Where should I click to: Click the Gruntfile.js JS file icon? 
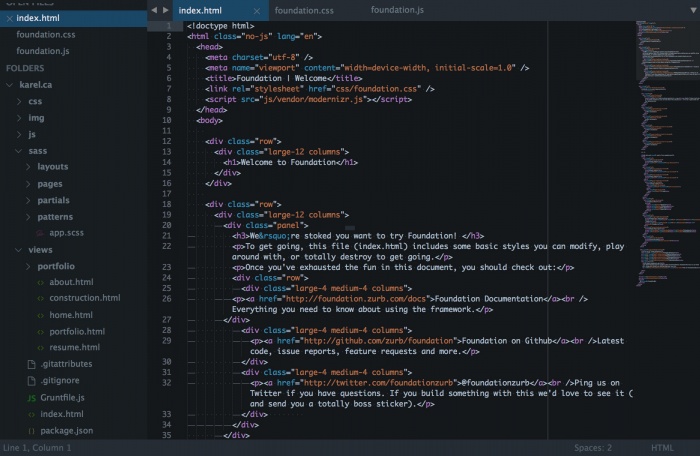coord(30,397)
